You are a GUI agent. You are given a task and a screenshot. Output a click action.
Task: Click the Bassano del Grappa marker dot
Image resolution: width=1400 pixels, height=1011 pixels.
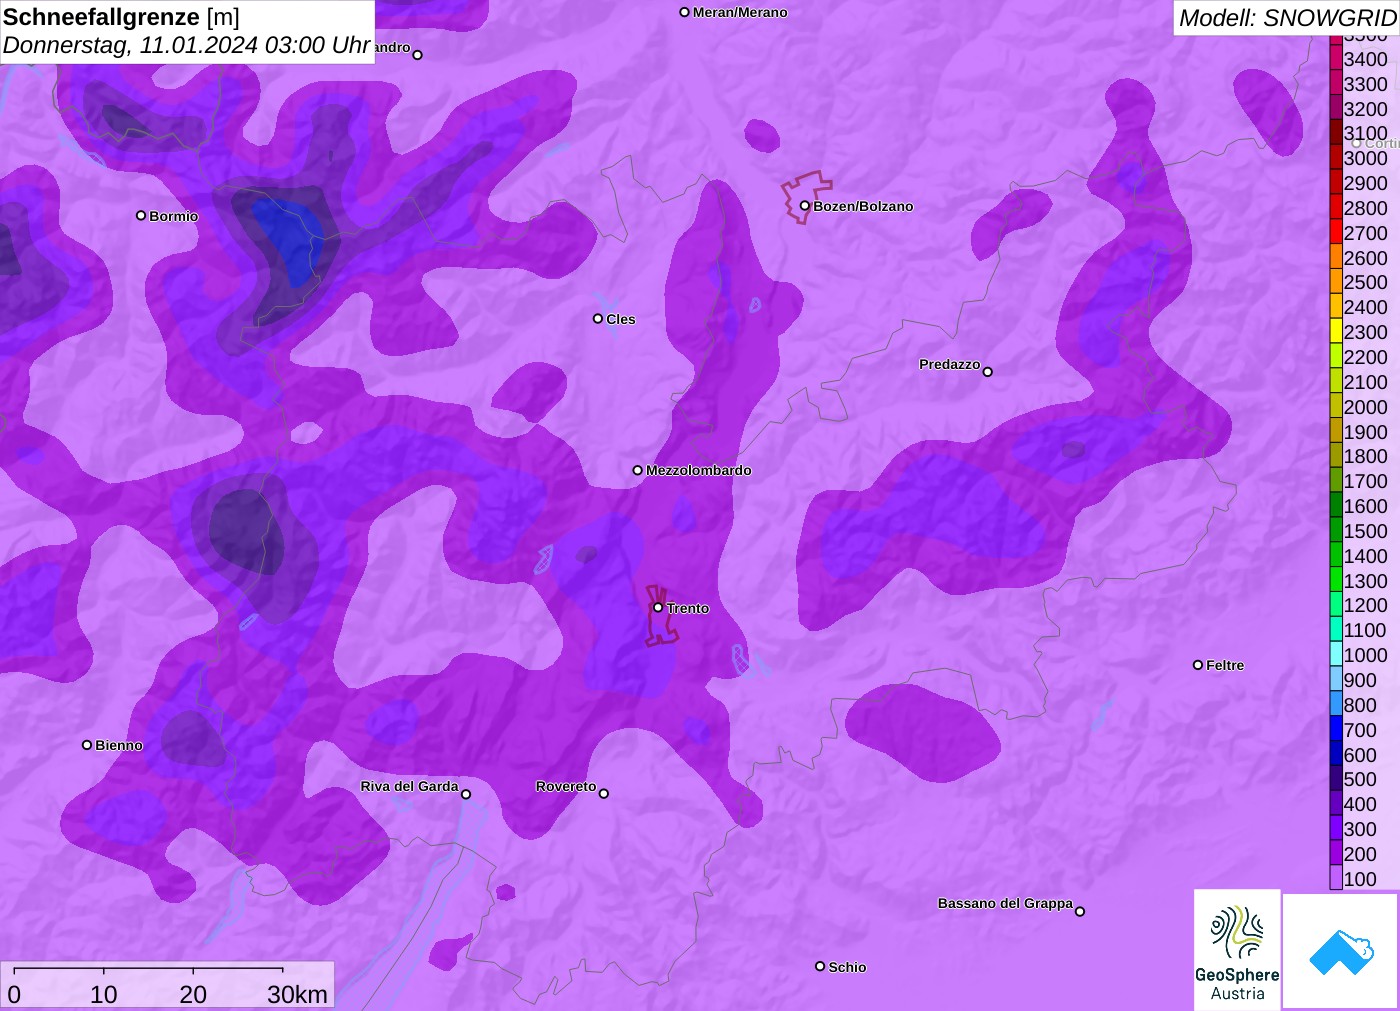(x=1080, y=911)
